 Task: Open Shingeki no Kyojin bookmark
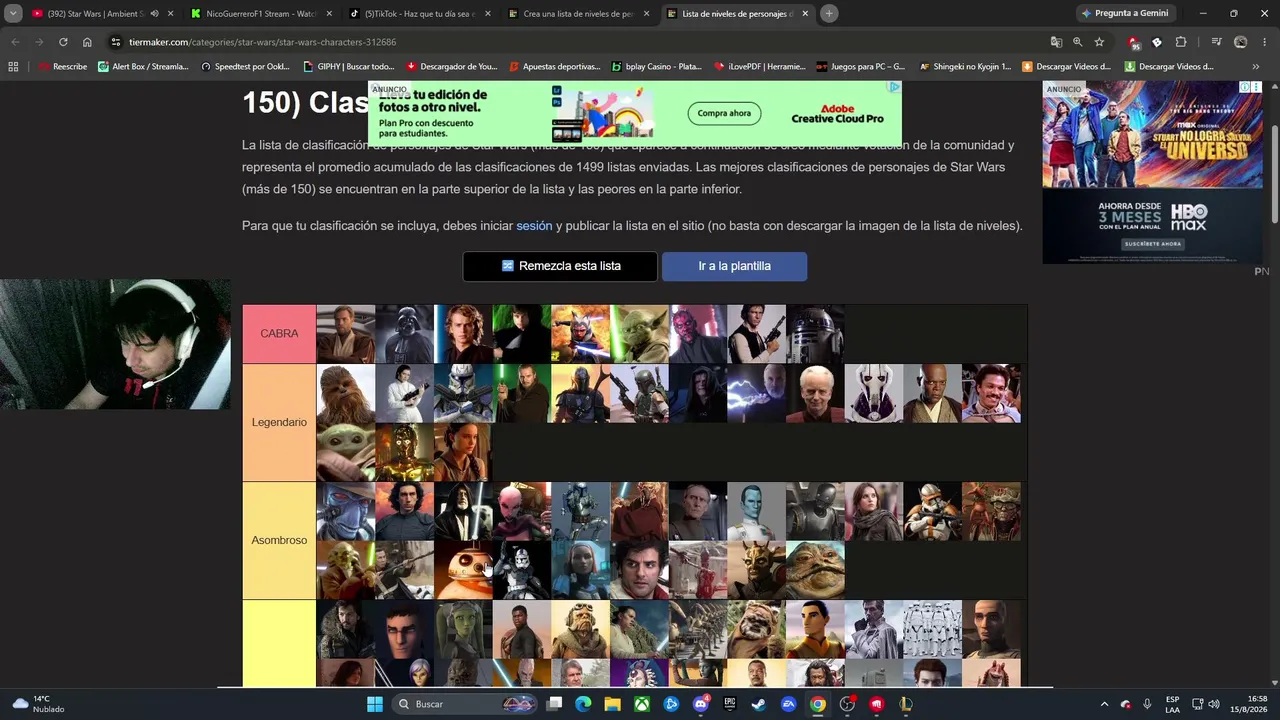(964, 67)
